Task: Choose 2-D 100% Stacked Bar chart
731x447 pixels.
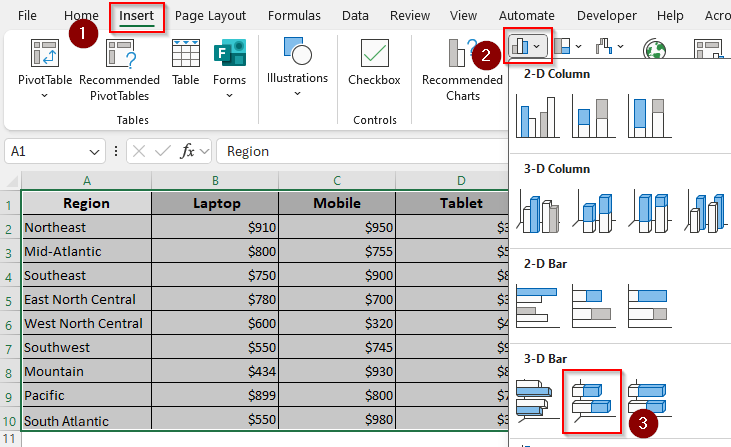Action: click(x=649, y=306)
